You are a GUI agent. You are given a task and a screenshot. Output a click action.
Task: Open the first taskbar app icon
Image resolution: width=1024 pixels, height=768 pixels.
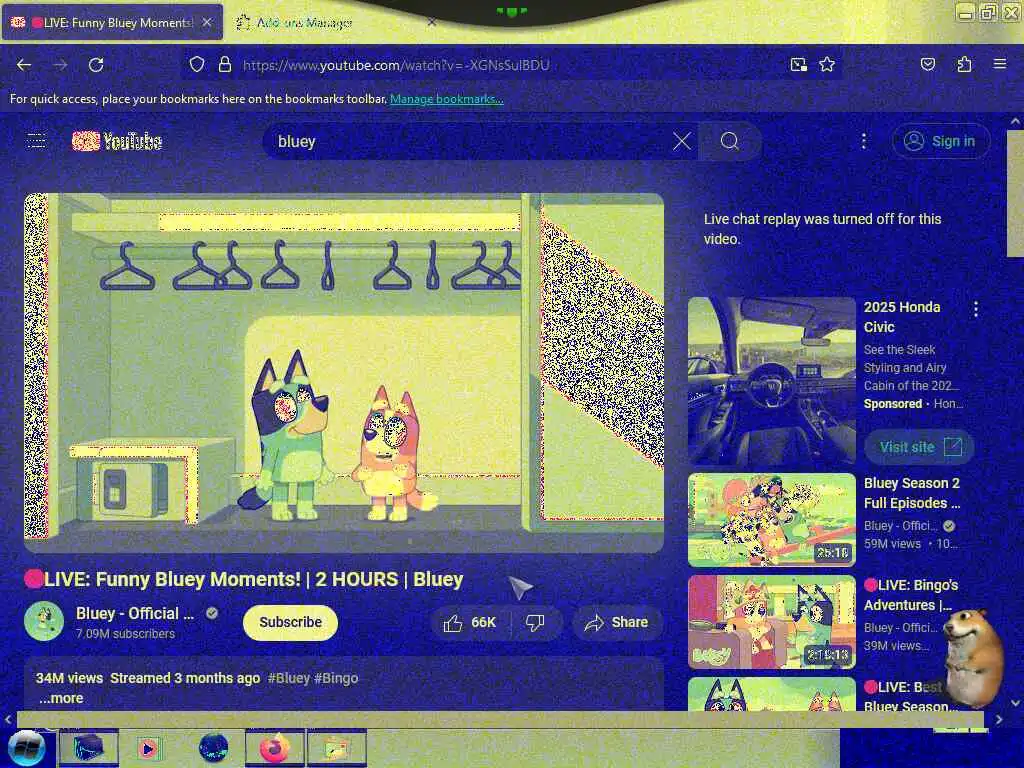pos(88,748)
